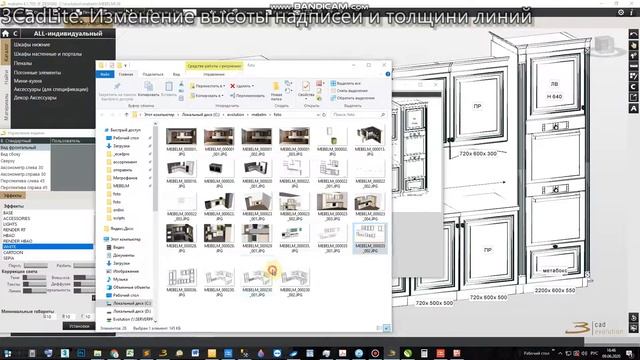Click the Переименовать button
The image size is (640, 360).
point(247,96)
